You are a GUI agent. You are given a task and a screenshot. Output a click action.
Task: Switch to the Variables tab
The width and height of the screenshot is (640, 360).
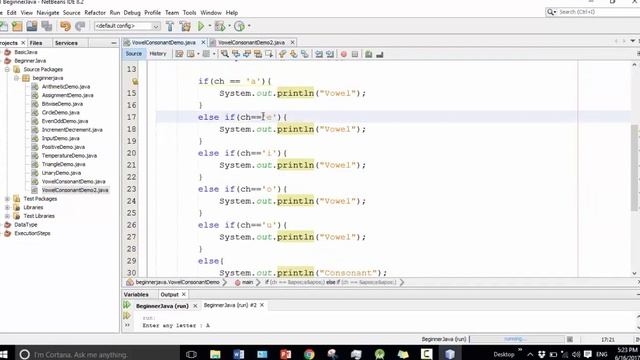pos(136,294)
